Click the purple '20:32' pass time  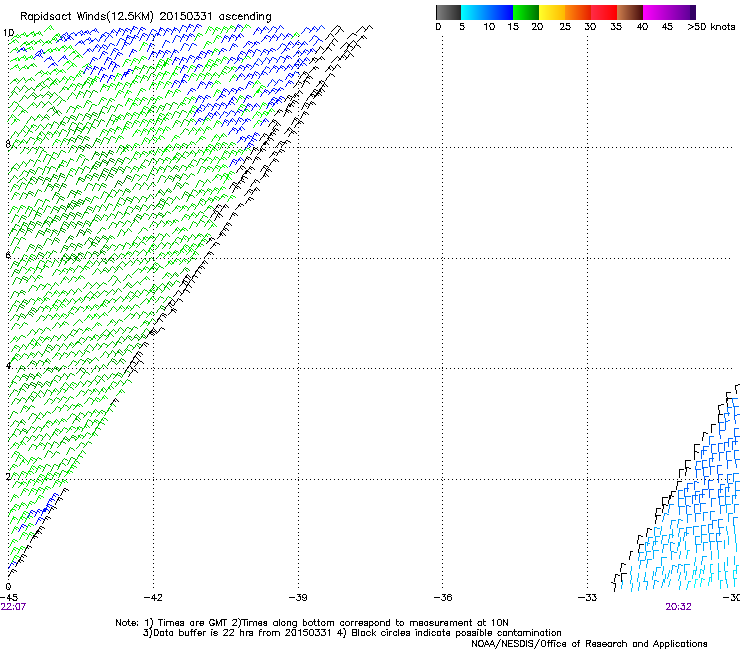678,607
